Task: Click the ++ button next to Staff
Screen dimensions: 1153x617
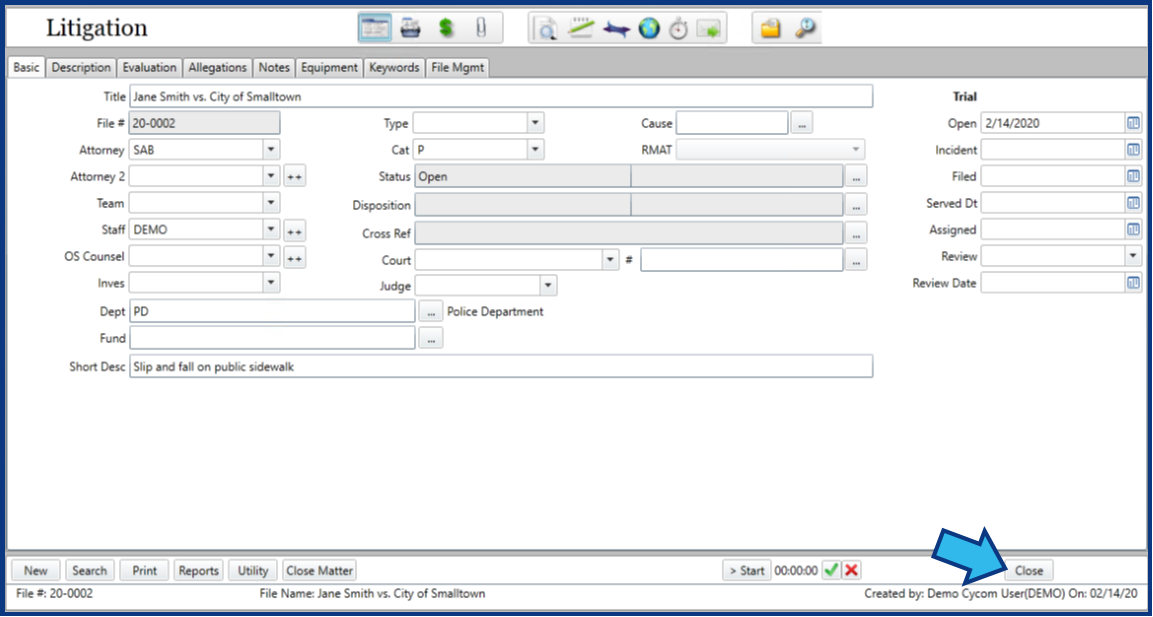Action: (x=295, y=231)
